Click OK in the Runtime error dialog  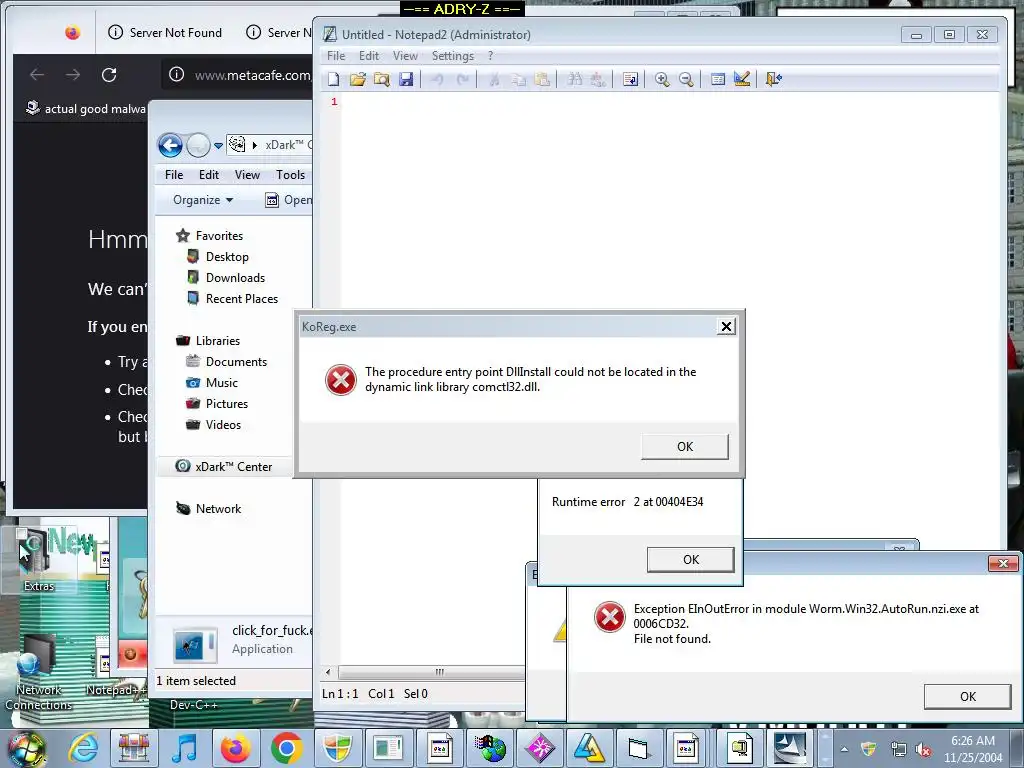click(x=691, y=560)
